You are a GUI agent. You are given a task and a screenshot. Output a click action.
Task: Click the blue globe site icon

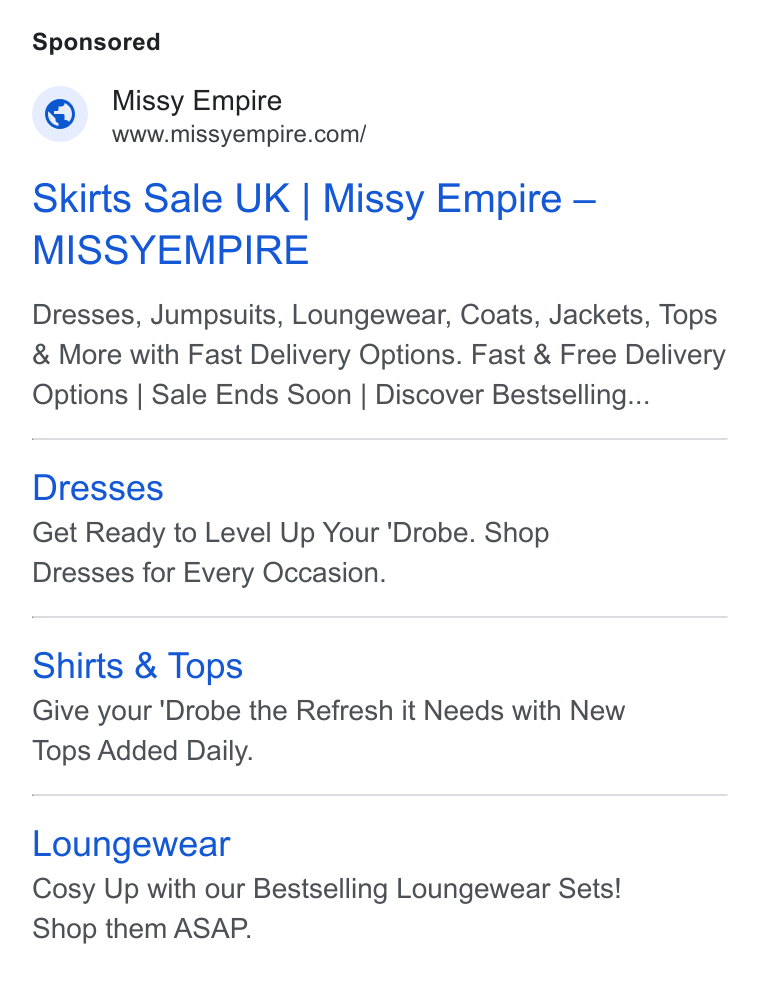point(60,114)
